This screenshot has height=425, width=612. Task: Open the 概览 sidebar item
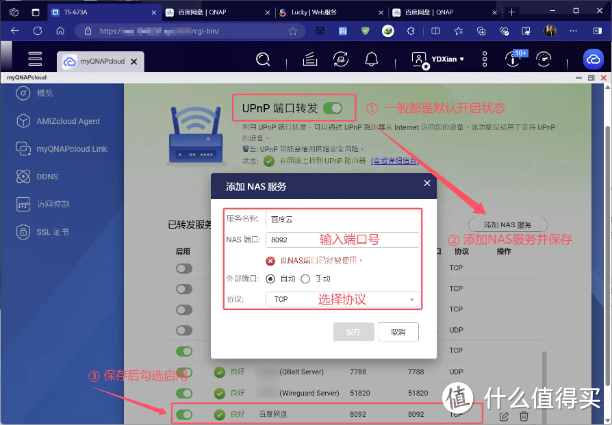pos(34,93)
